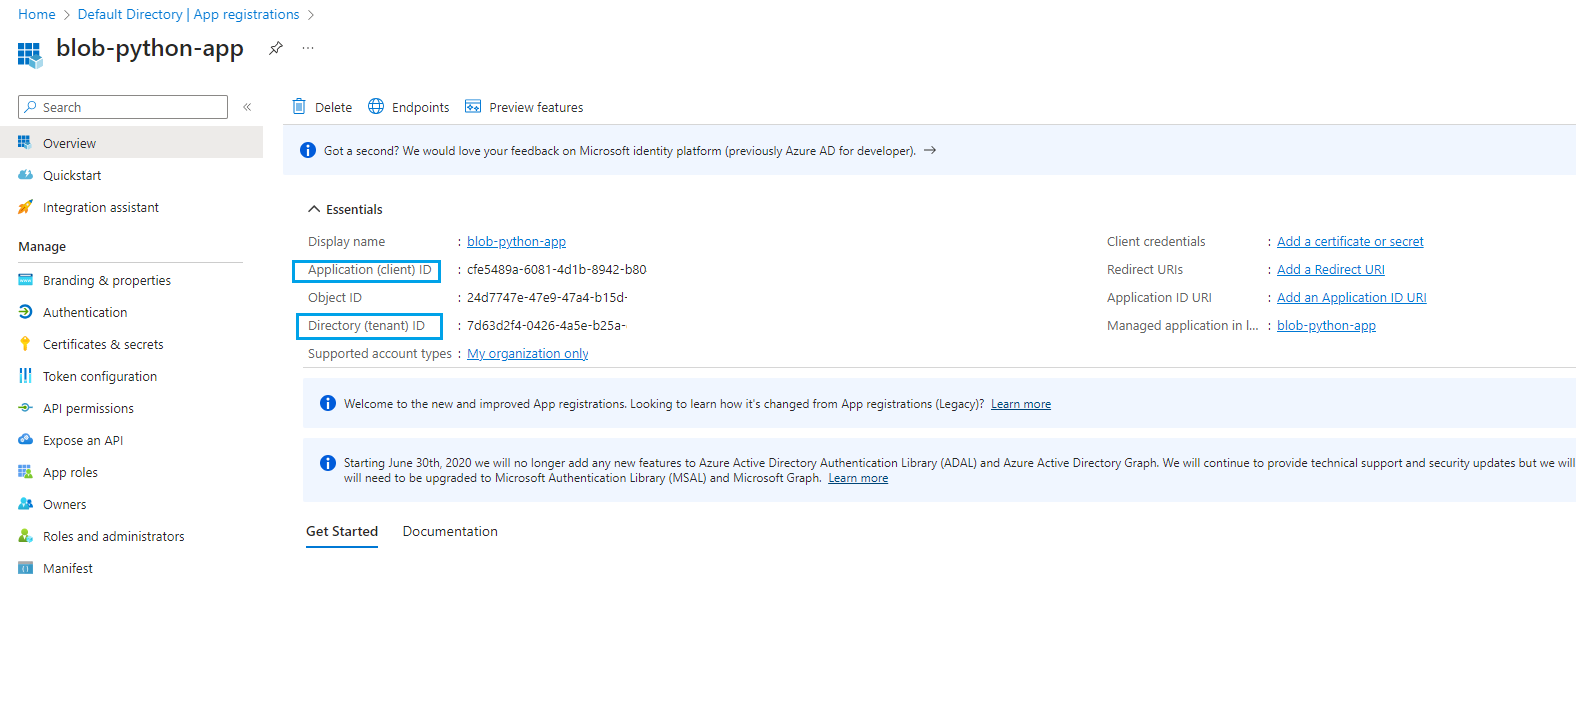This screenshot has height=708, width=1576.
Task: Open Integration assistant
Action: (100, 207)
